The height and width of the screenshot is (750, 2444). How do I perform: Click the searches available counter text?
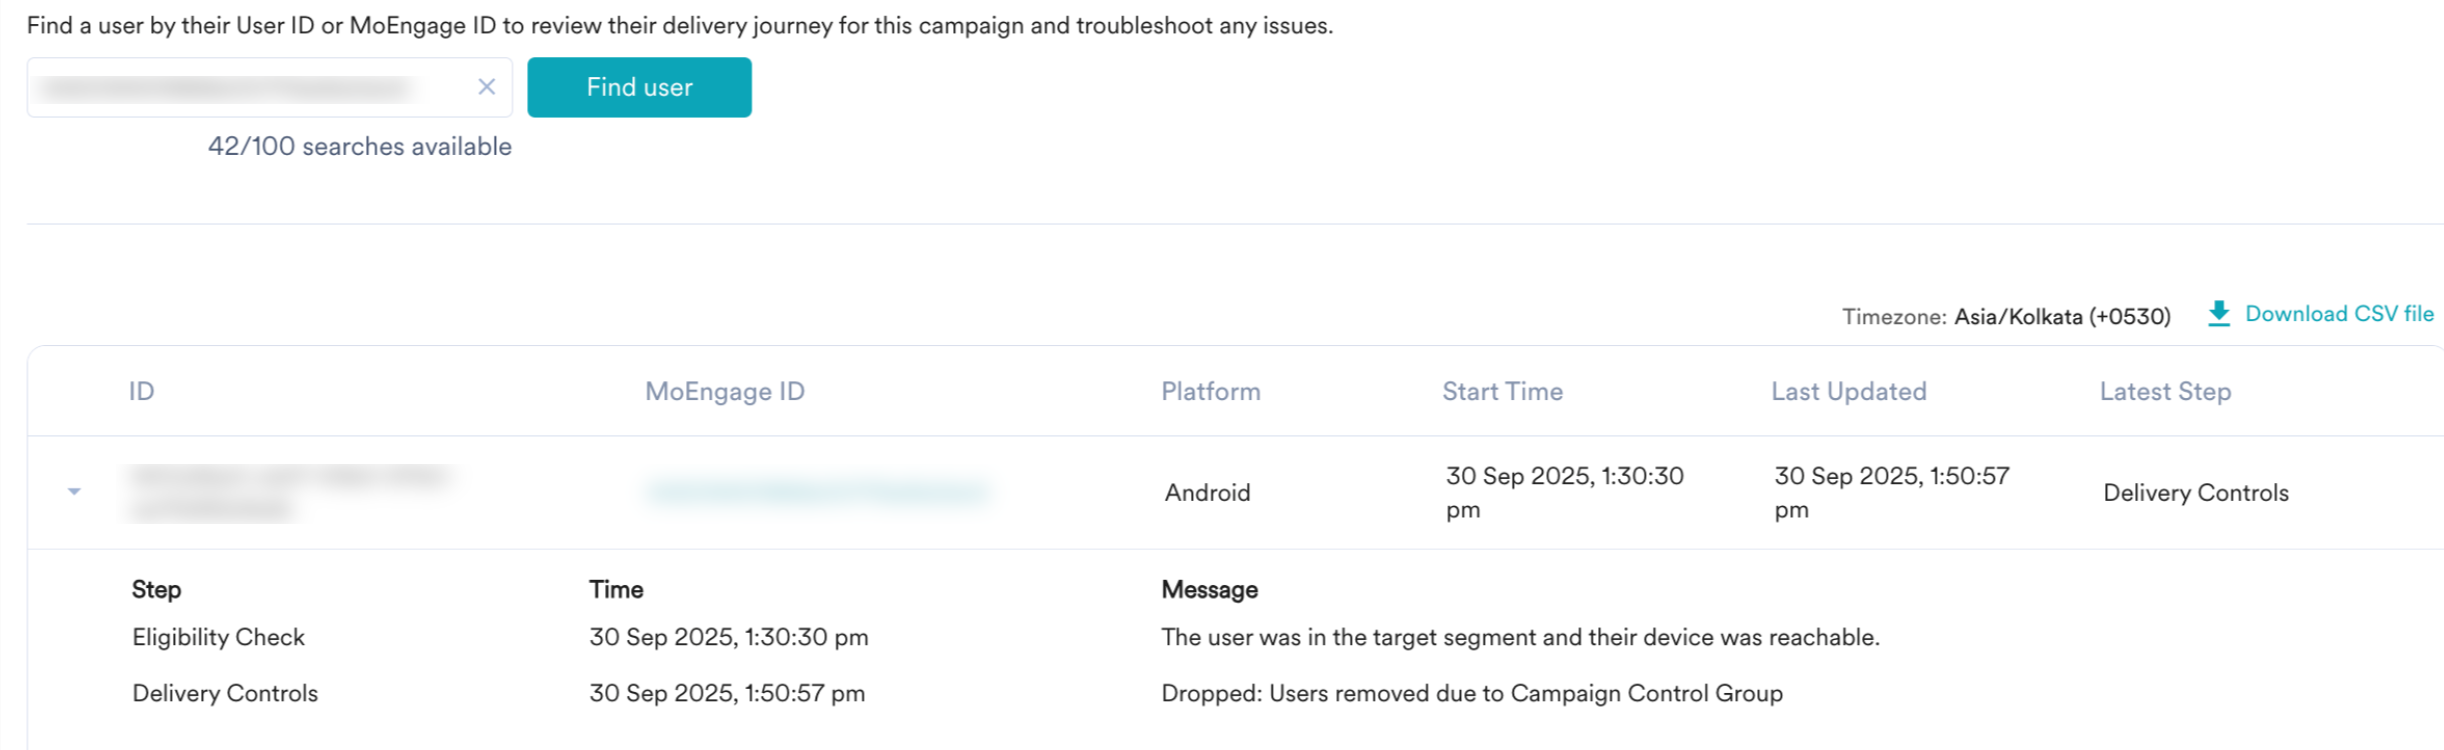pyautogui.click(x=359, y=146)
